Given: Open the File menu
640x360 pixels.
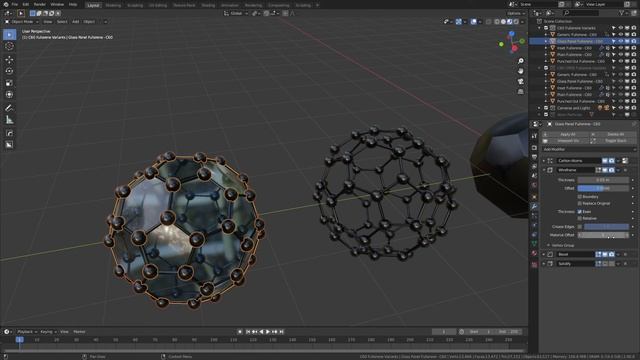Looking at the screenshot, I should tap(15, 4).
